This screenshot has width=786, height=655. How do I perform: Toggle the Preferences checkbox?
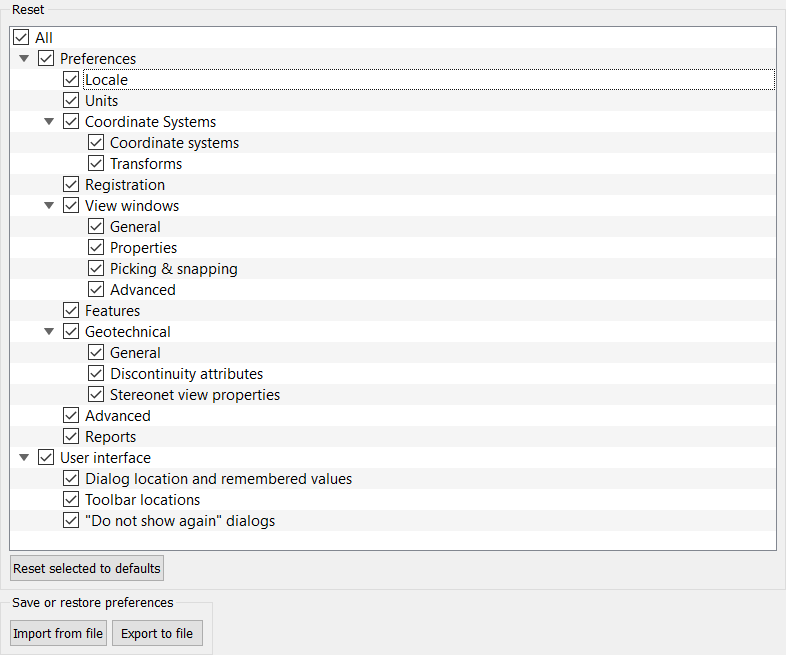[46, 59]
